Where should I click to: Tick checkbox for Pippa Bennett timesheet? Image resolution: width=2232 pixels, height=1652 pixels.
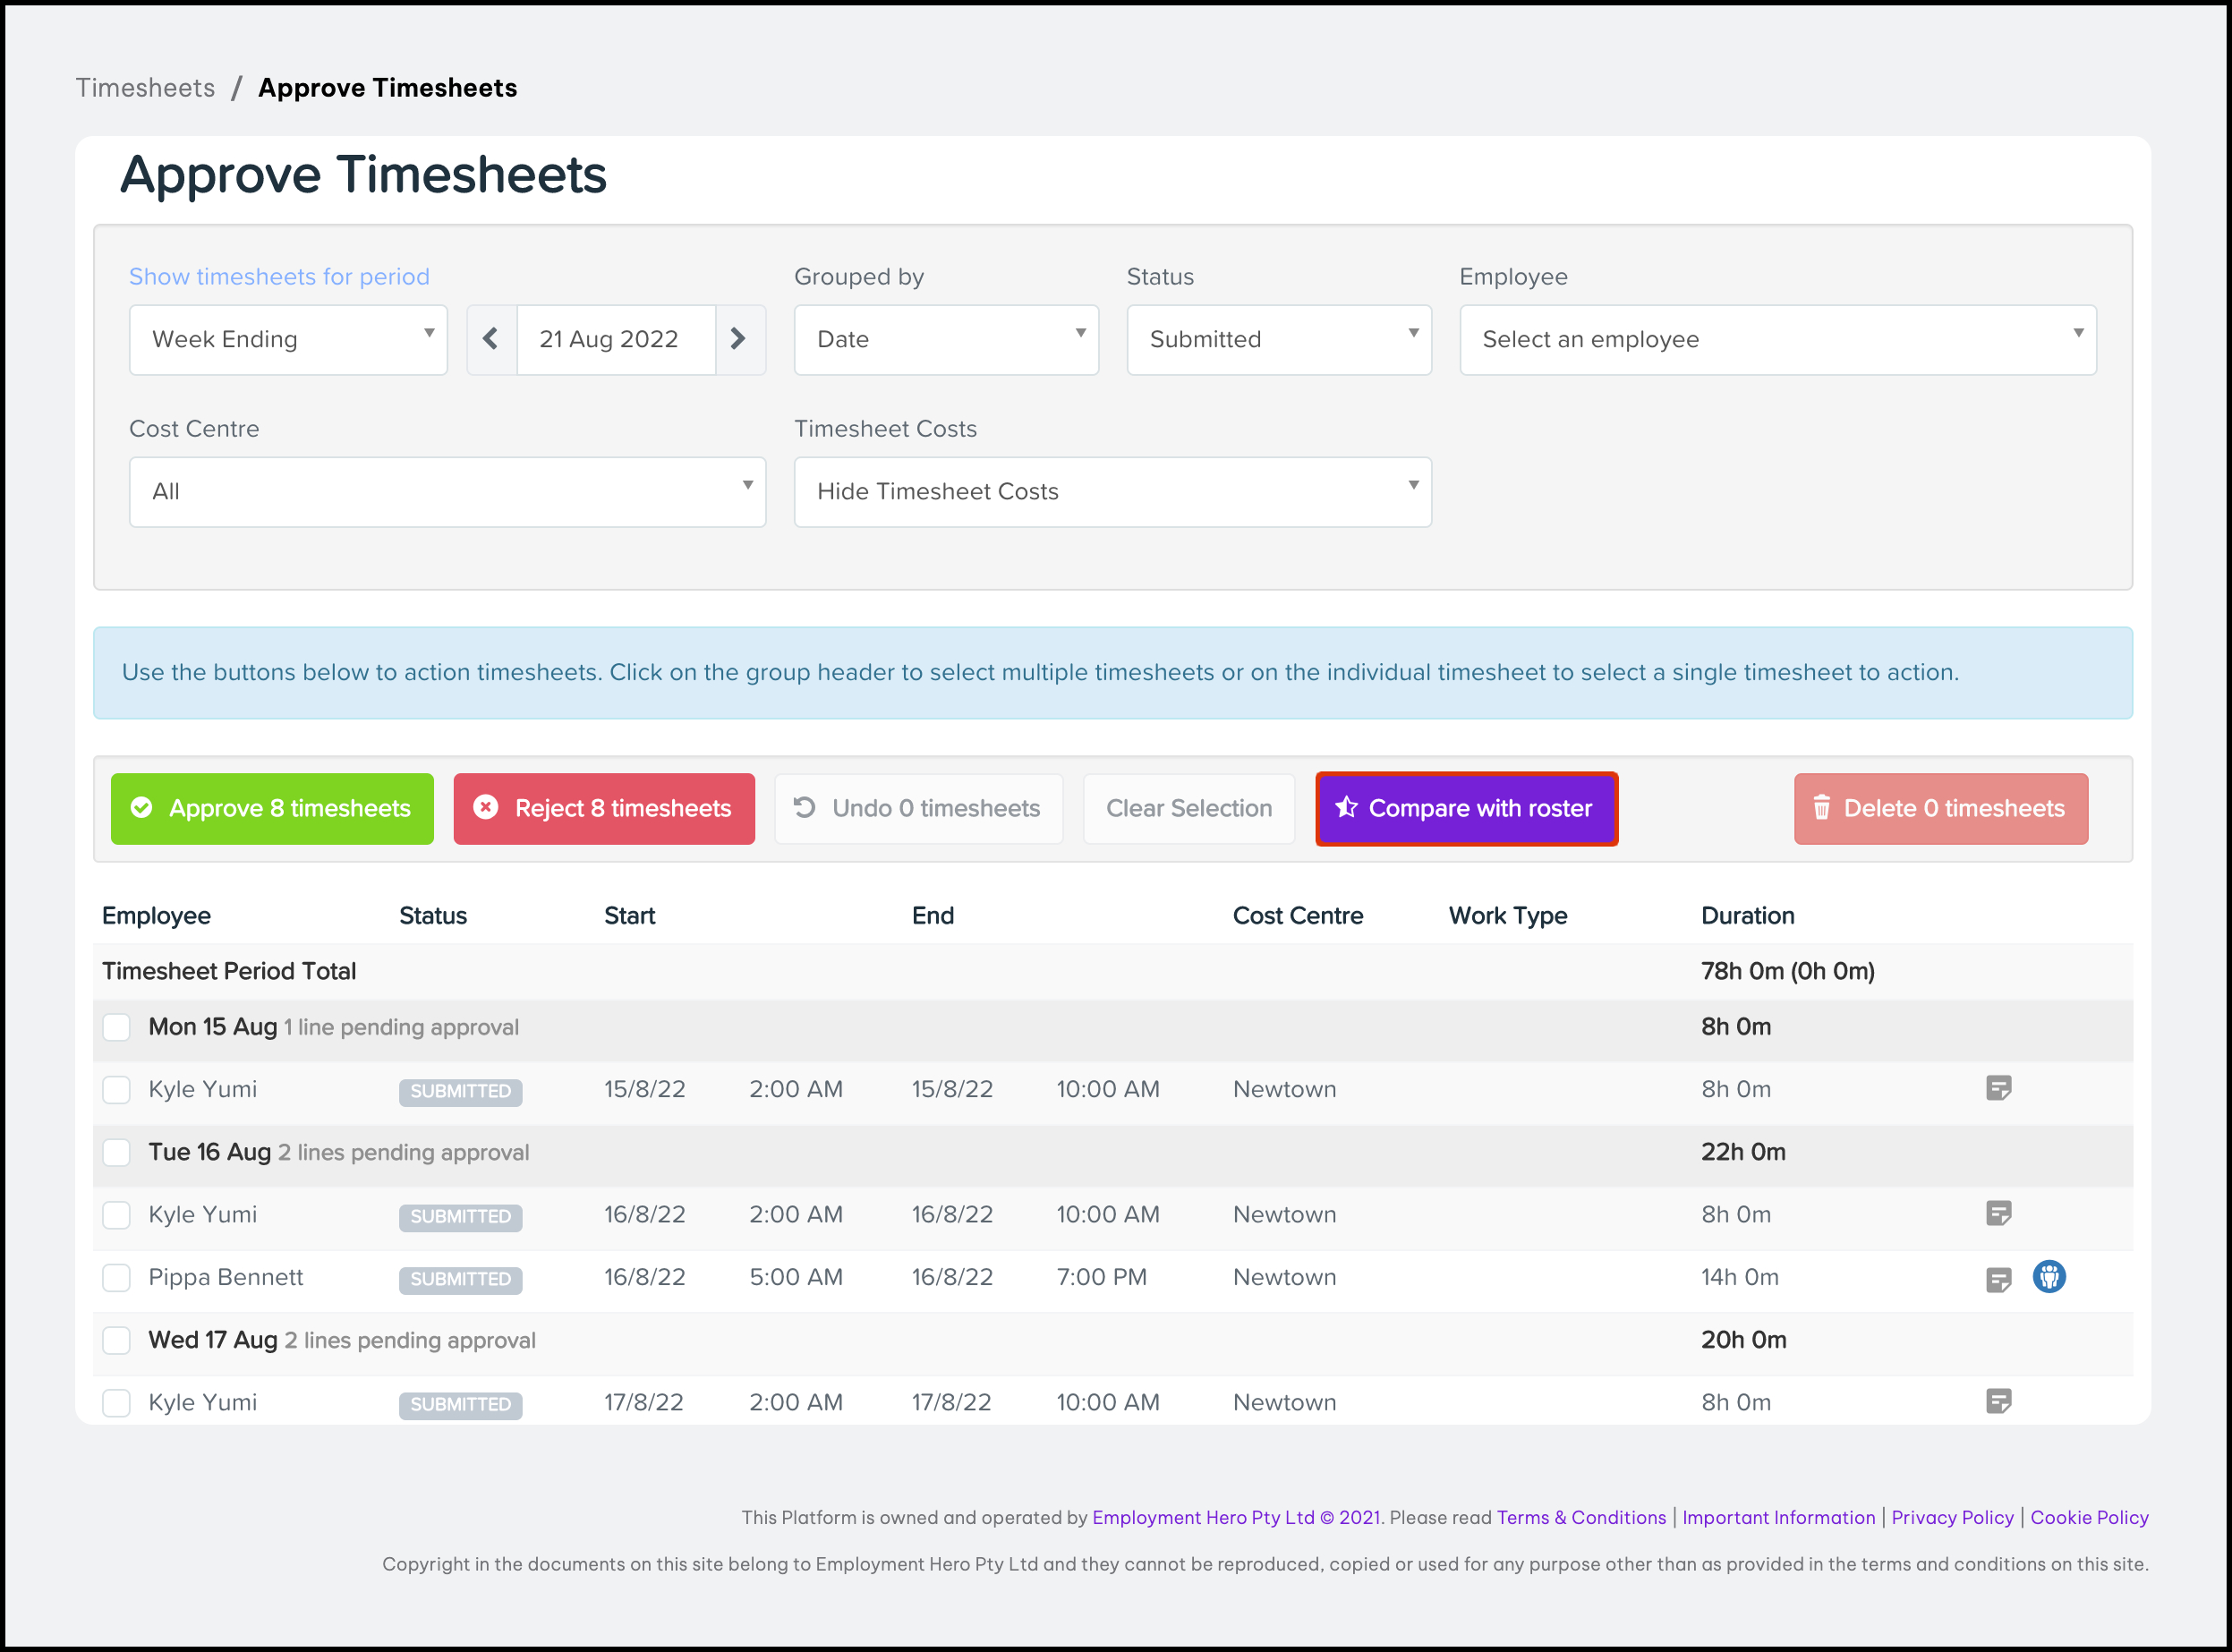(117, 1277)
